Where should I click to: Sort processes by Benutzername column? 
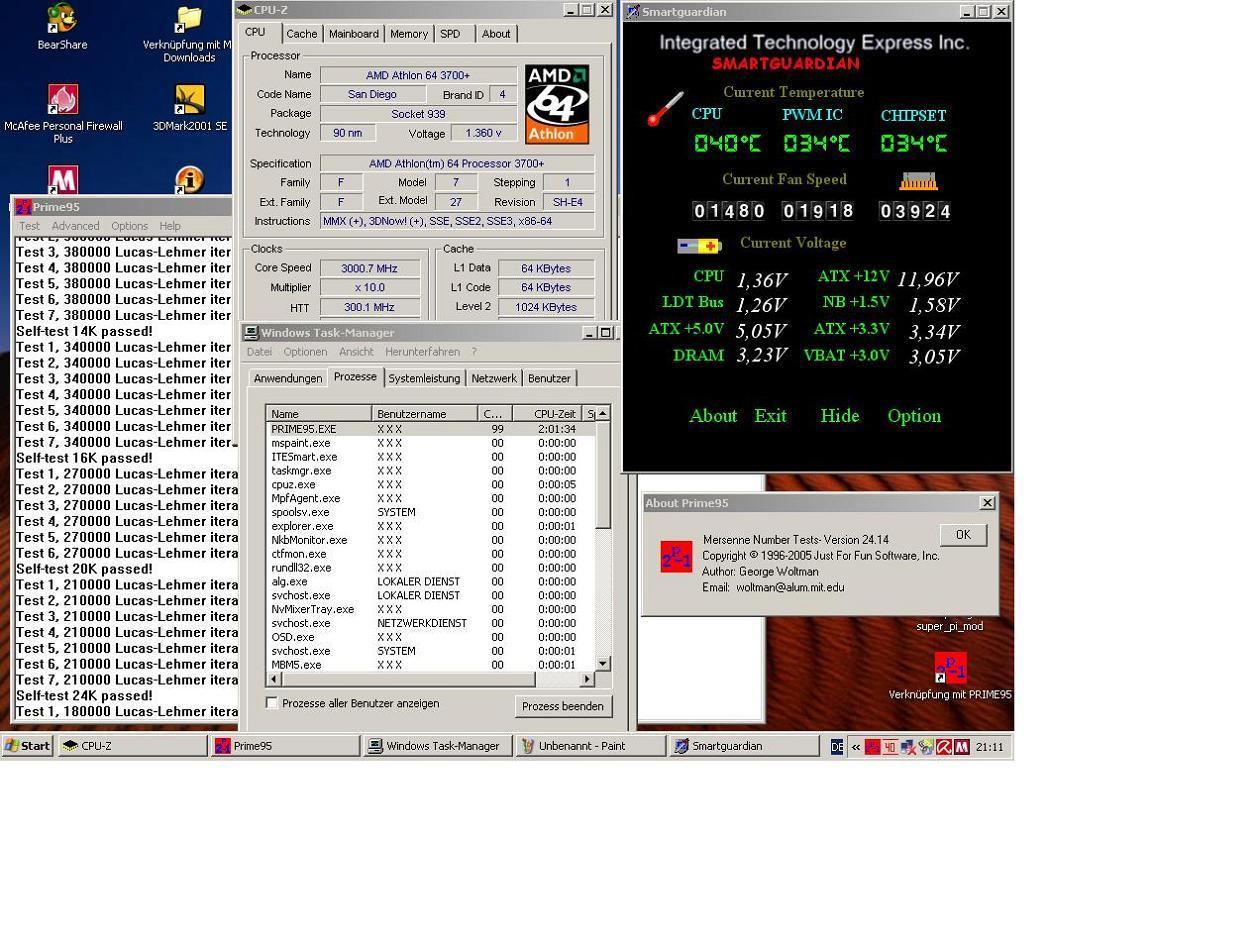coord(425,413)
